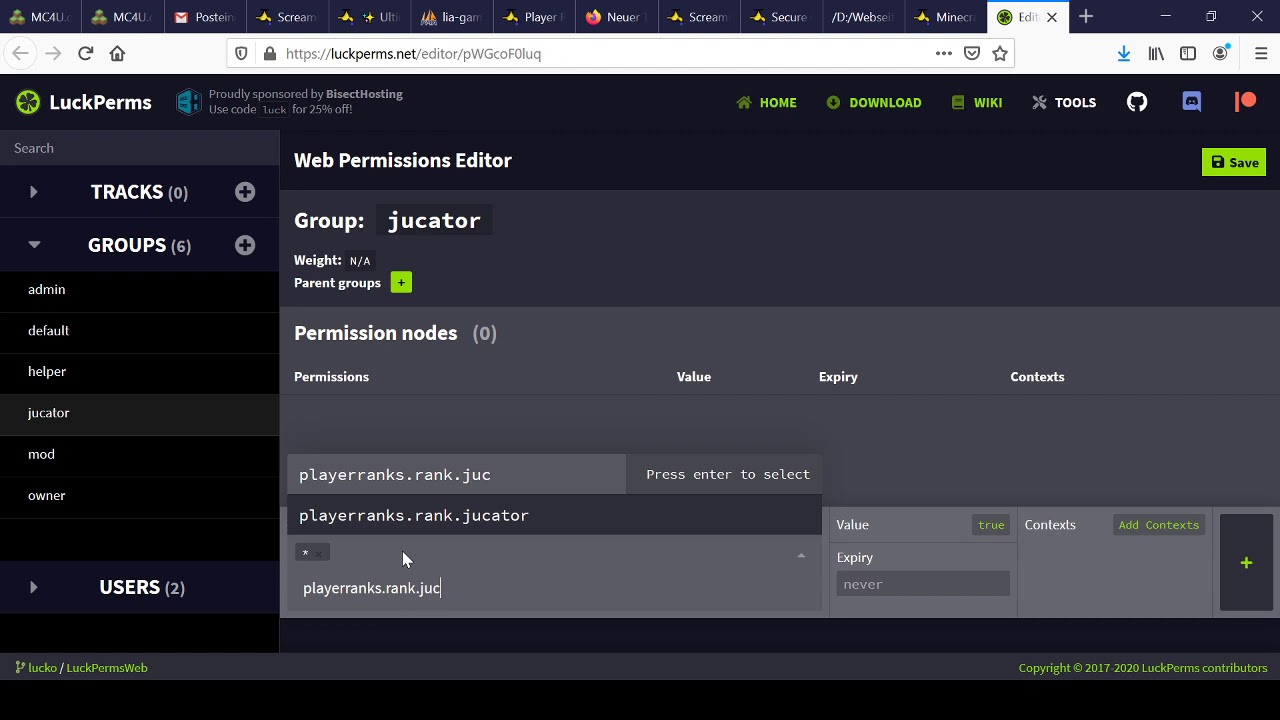
Task: Open the WIKI nav item
Action: tap(977, 102)
